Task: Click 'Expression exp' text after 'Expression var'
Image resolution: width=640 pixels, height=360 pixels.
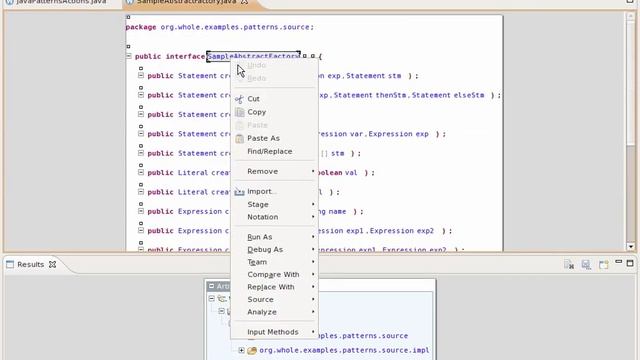Action: (x=398, y=134)
